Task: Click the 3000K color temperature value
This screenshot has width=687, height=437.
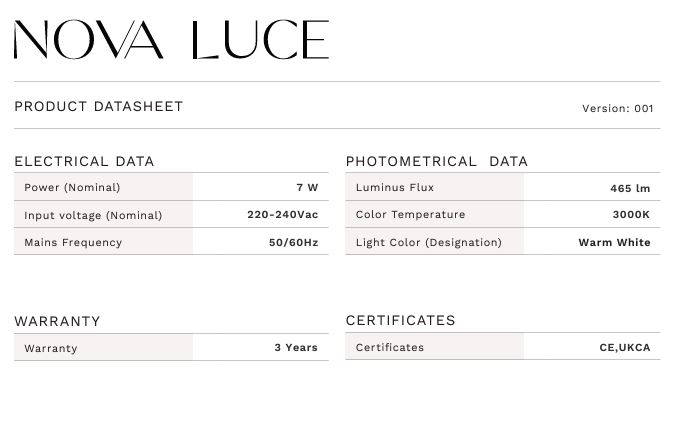Action: pos(631,214)
